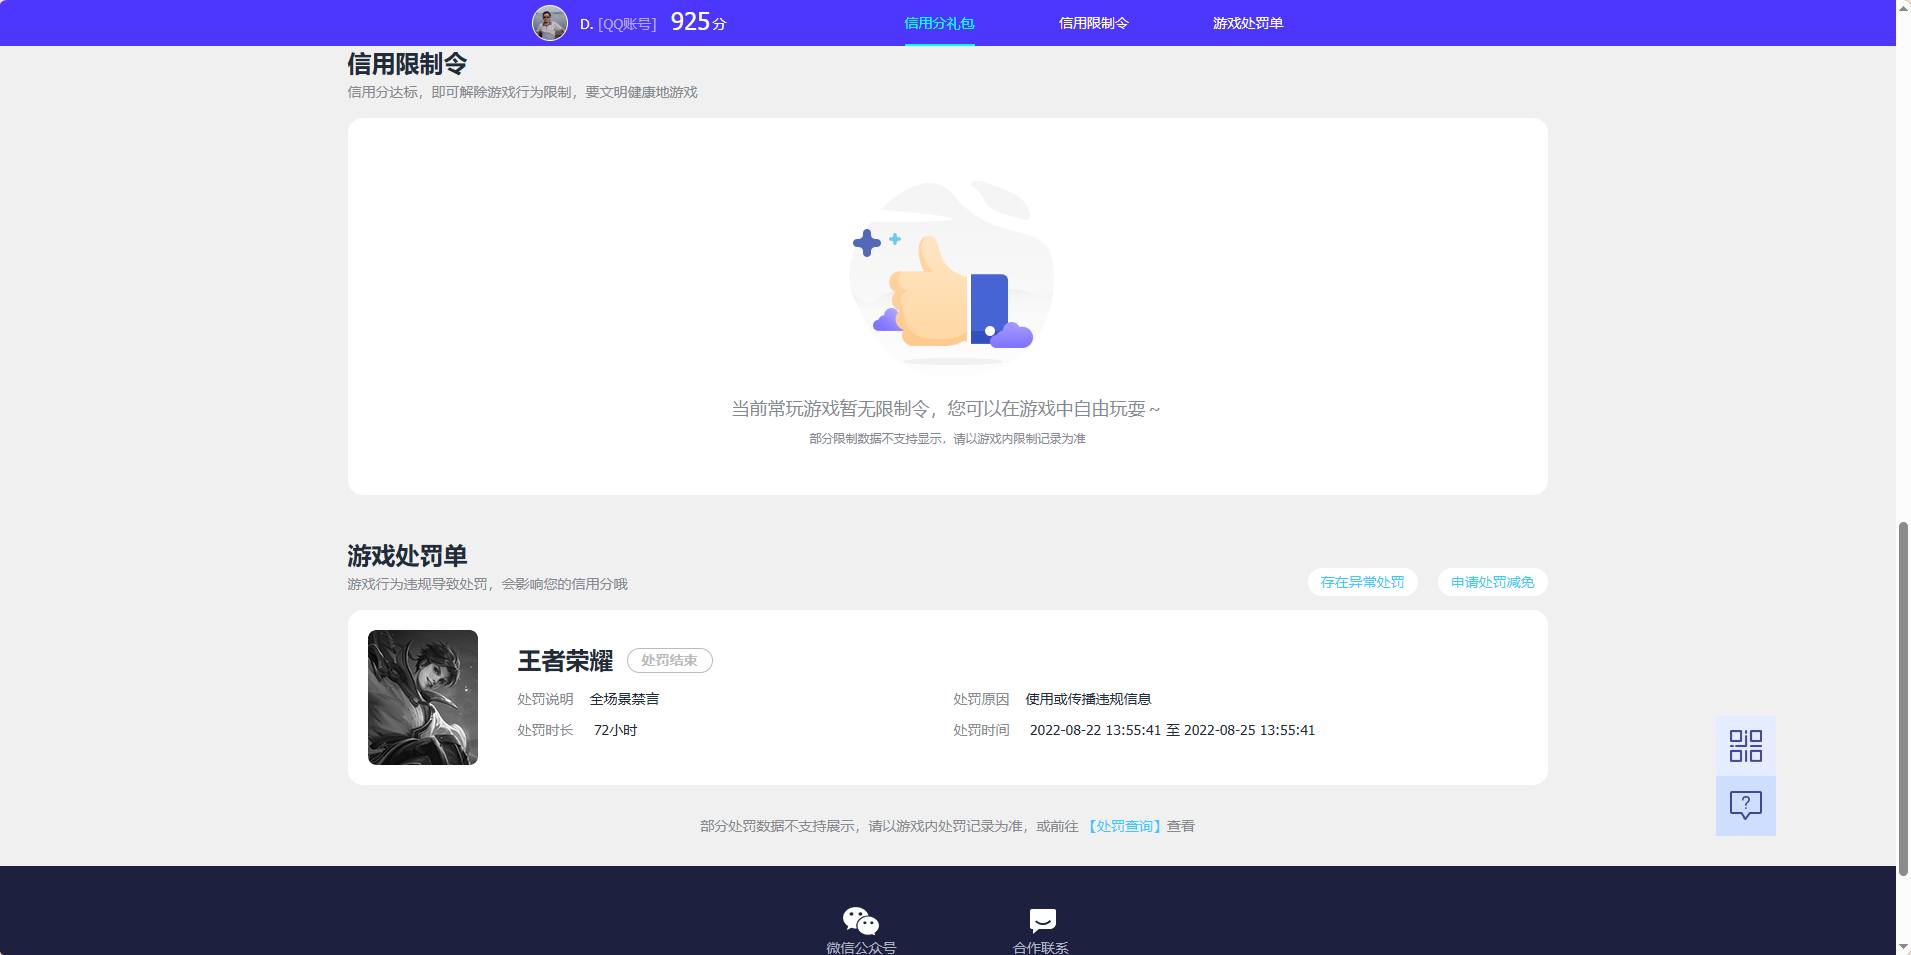This screenshot has width=1911, height=955.
Task: Click the user avatar in the header
Action: pos(549,23)
